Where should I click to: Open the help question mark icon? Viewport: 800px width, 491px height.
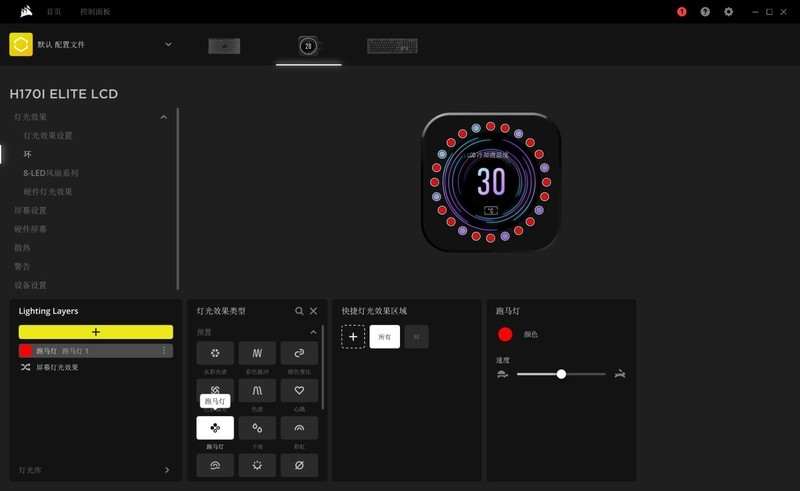pyautogui.click(x=705, y=12)
